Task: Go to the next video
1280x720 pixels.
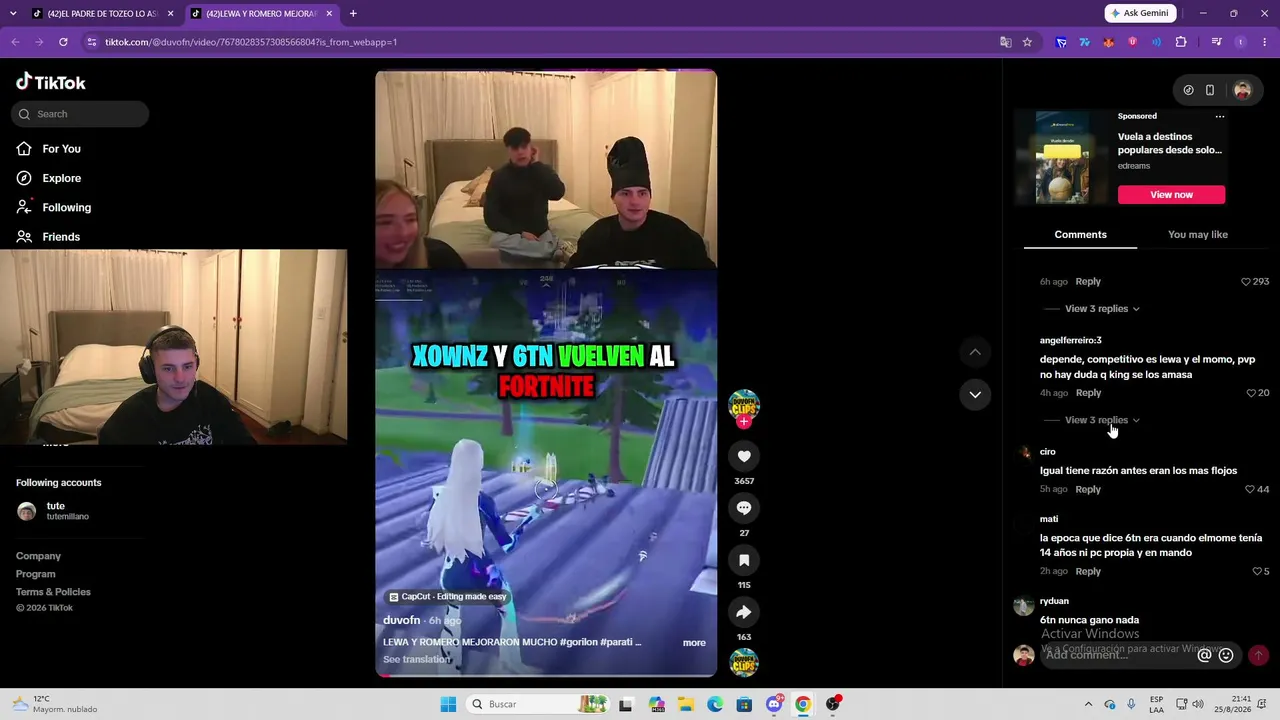Action: [x=975, y=394]
